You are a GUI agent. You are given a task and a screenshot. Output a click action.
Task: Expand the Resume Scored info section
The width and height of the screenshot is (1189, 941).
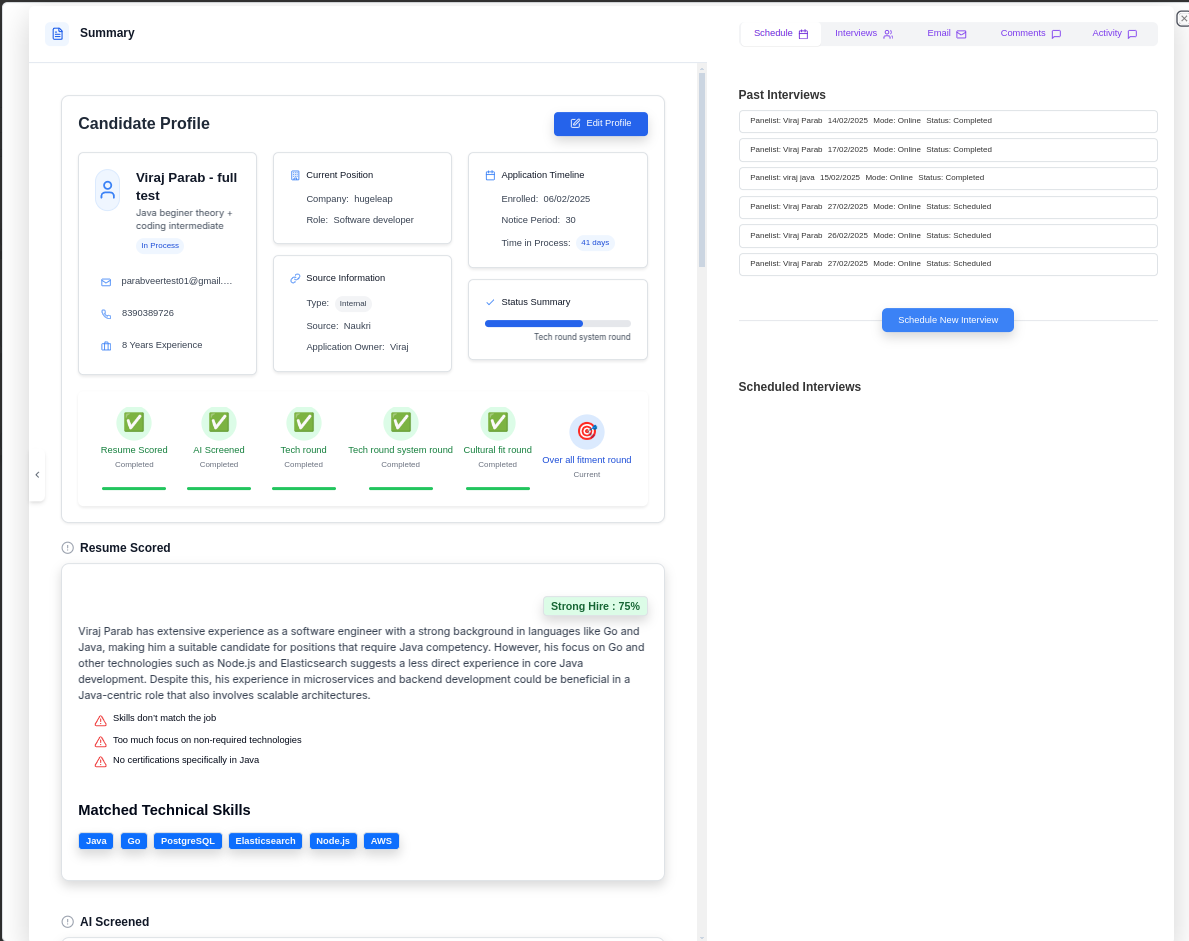(67, 547)
